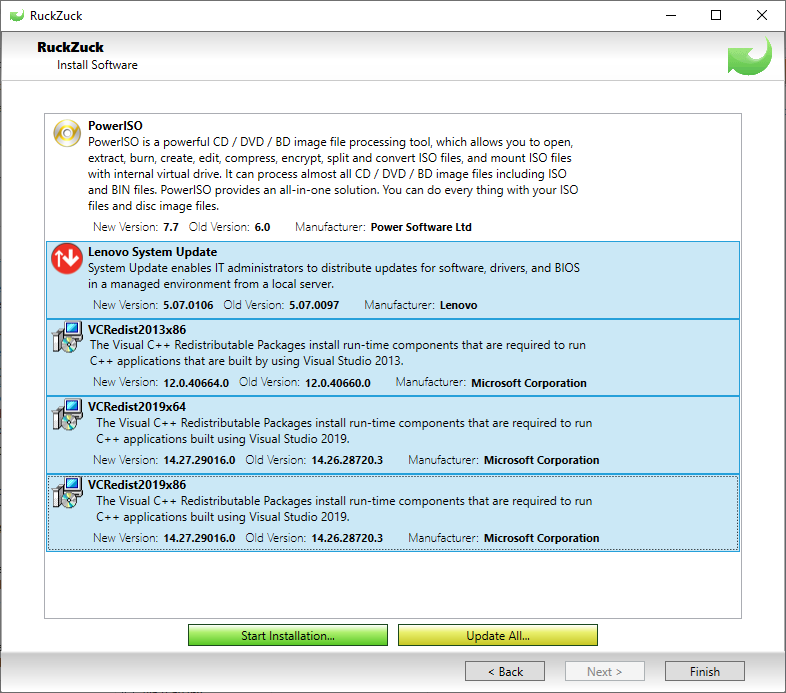Click the Lenovo System Update red icon
Viewport: 786px width, 693px height.
67,259
